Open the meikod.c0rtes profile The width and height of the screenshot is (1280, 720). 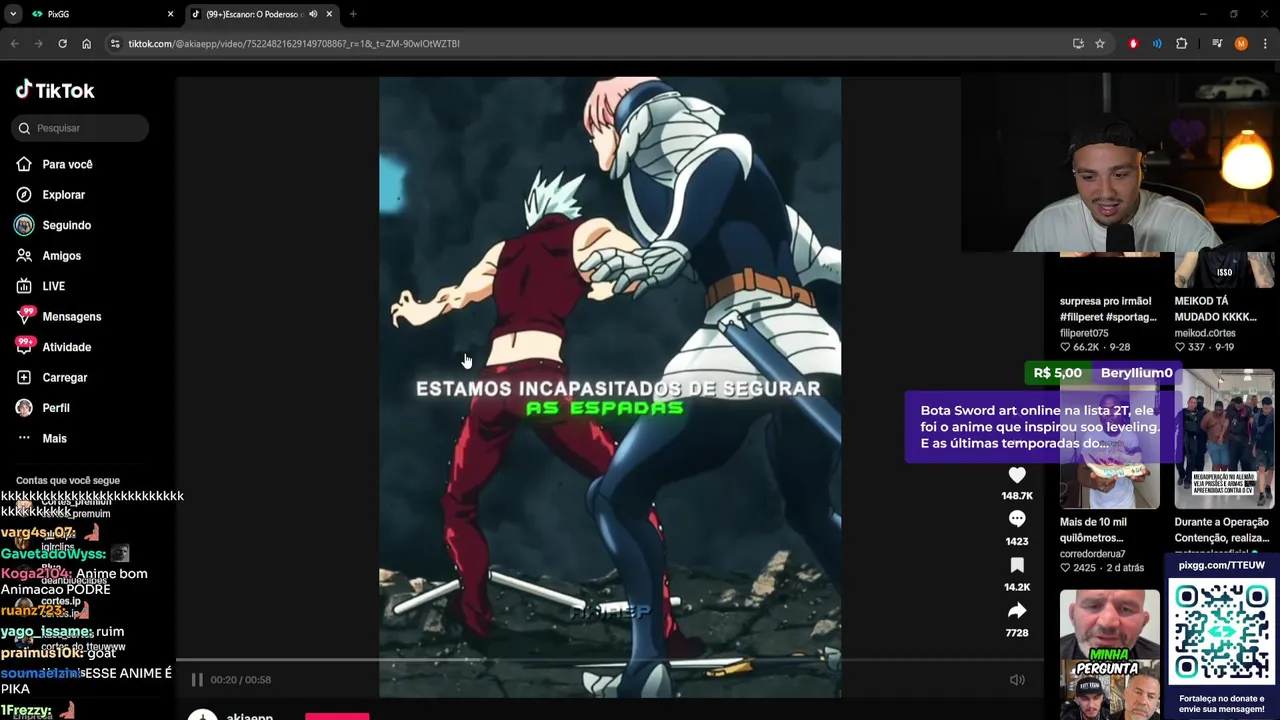pyautogui.click(x=1205, y=333)
